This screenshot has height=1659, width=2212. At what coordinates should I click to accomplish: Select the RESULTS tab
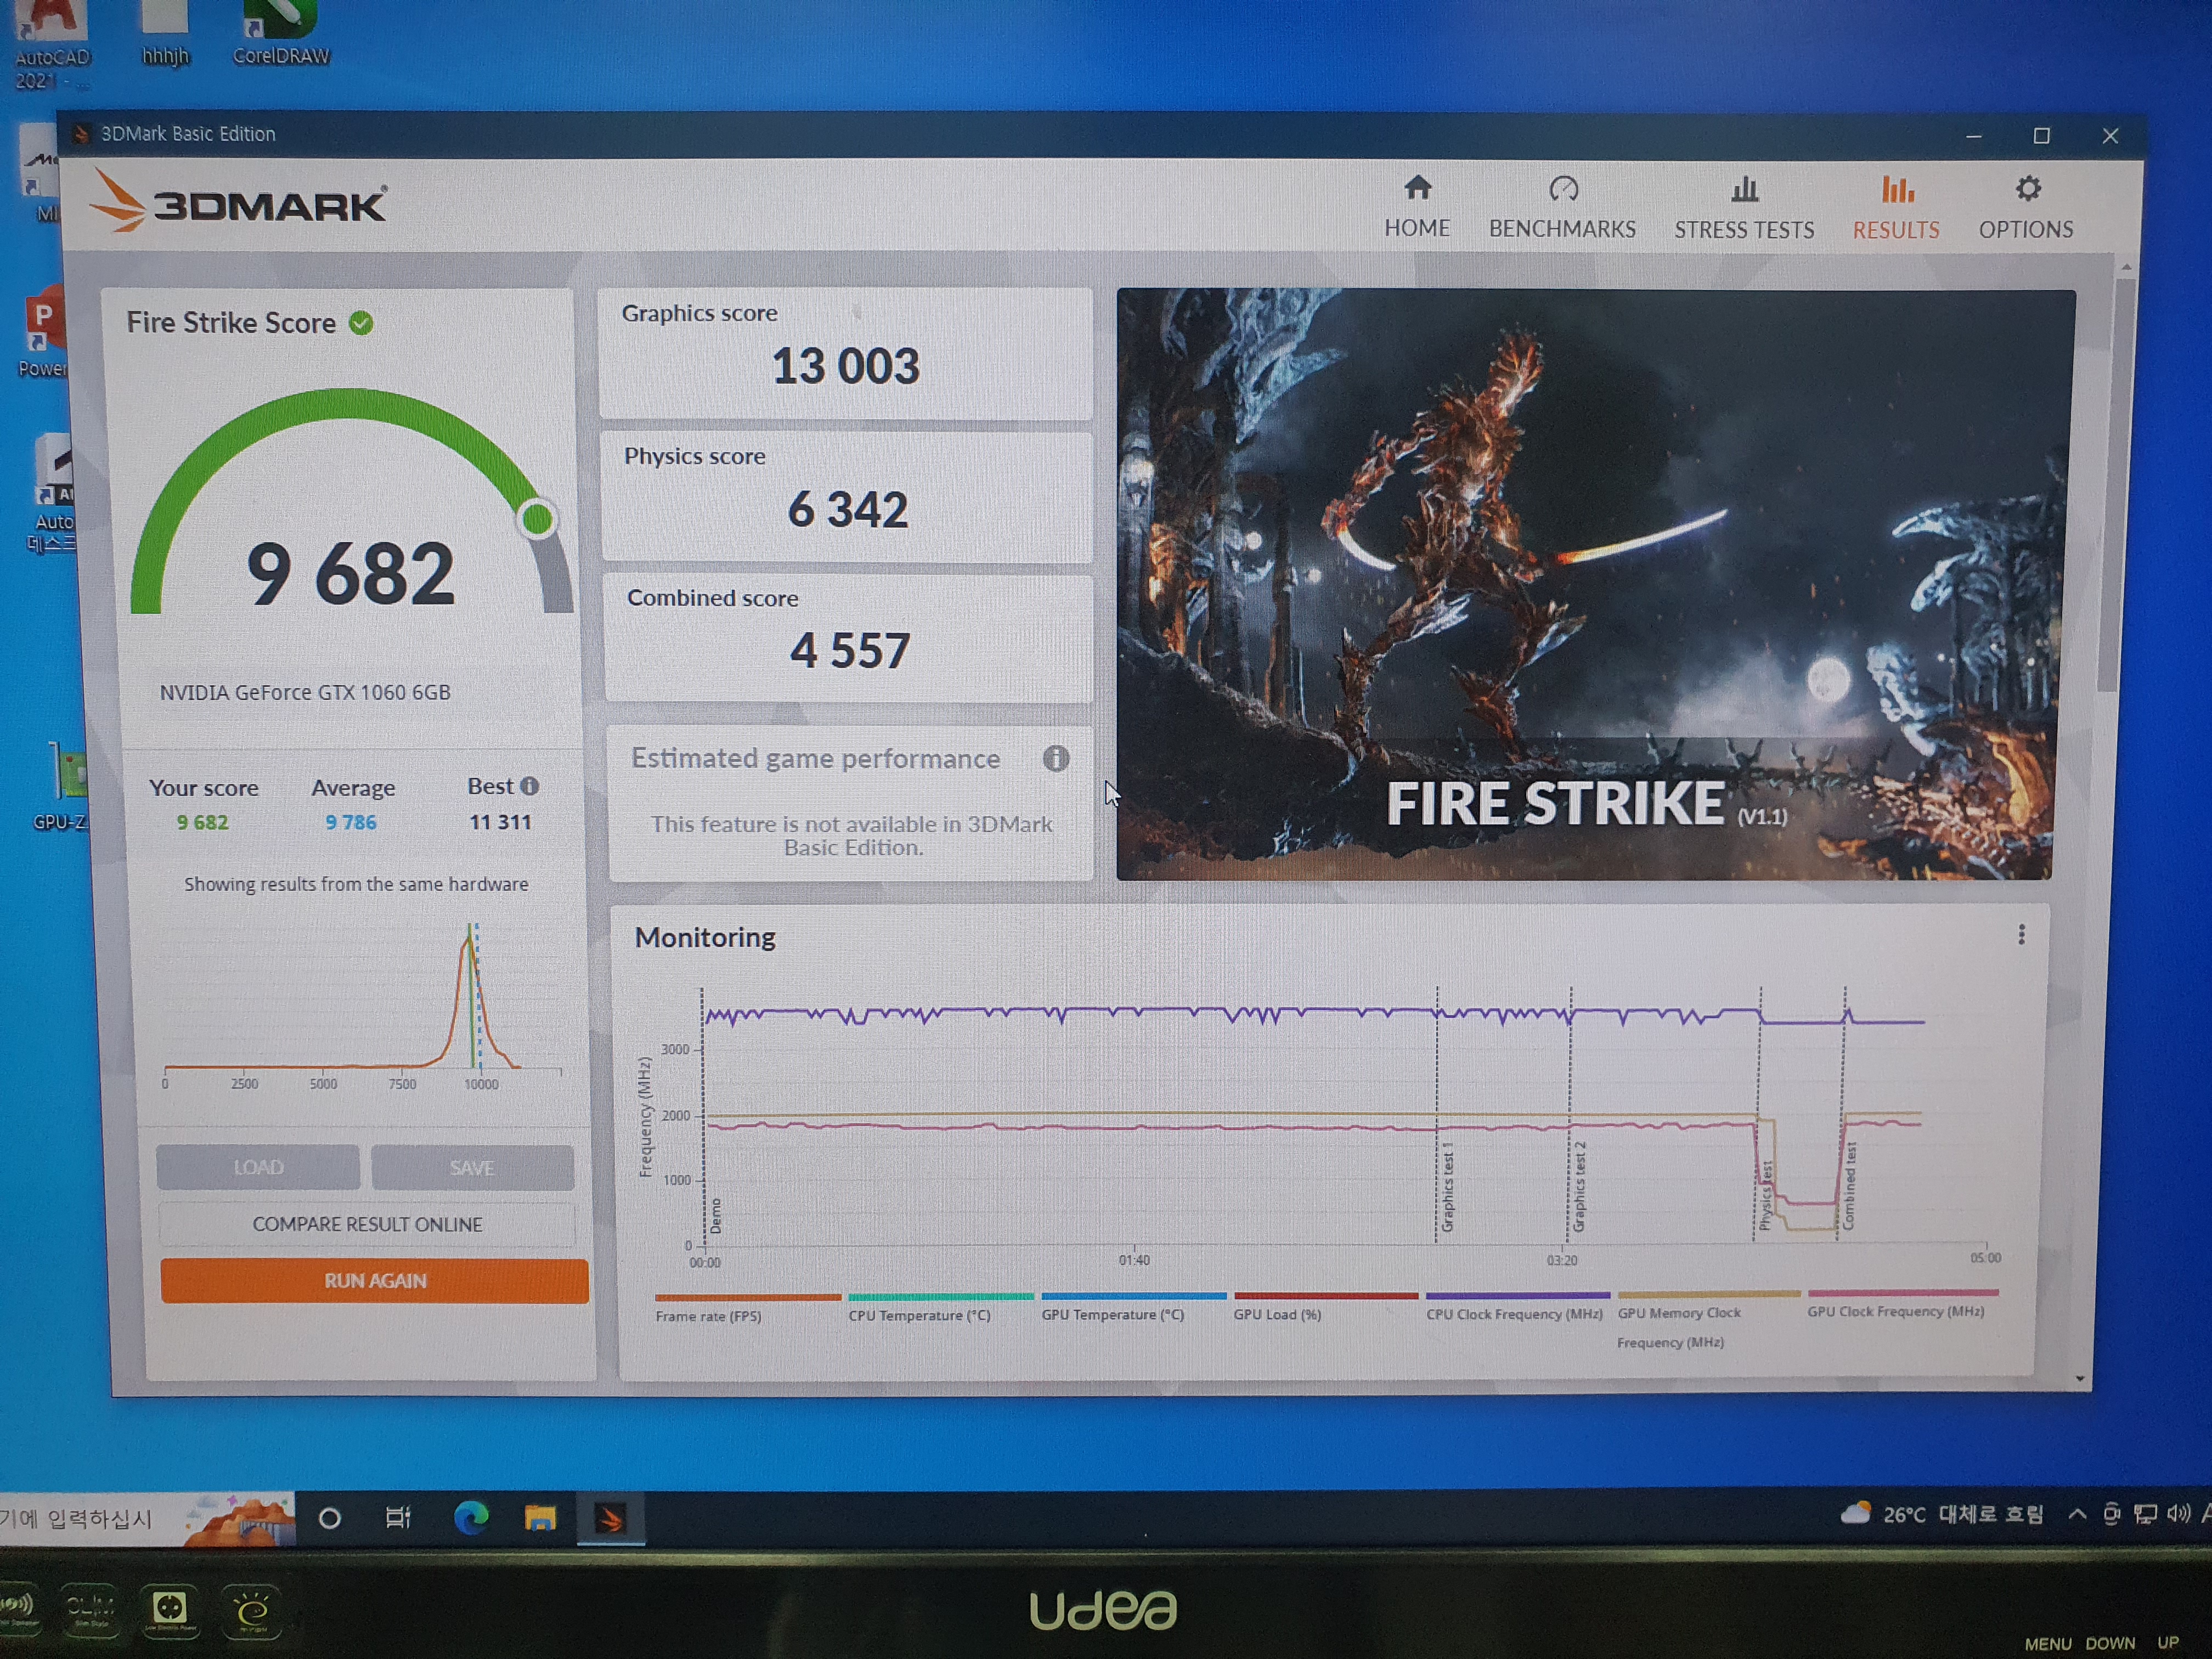1896,209
